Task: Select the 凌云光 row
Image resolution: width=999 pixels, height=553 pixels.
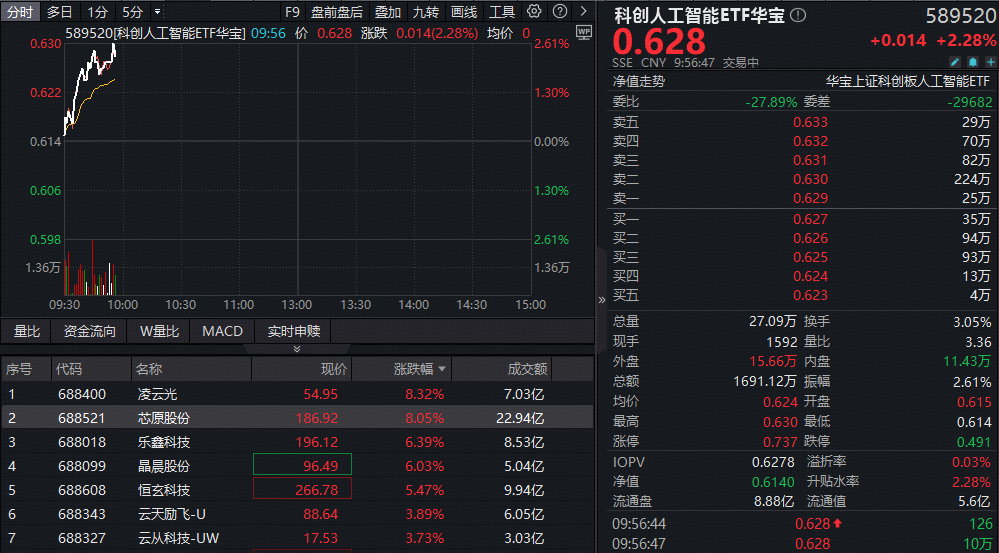Action: click(297, 394)
